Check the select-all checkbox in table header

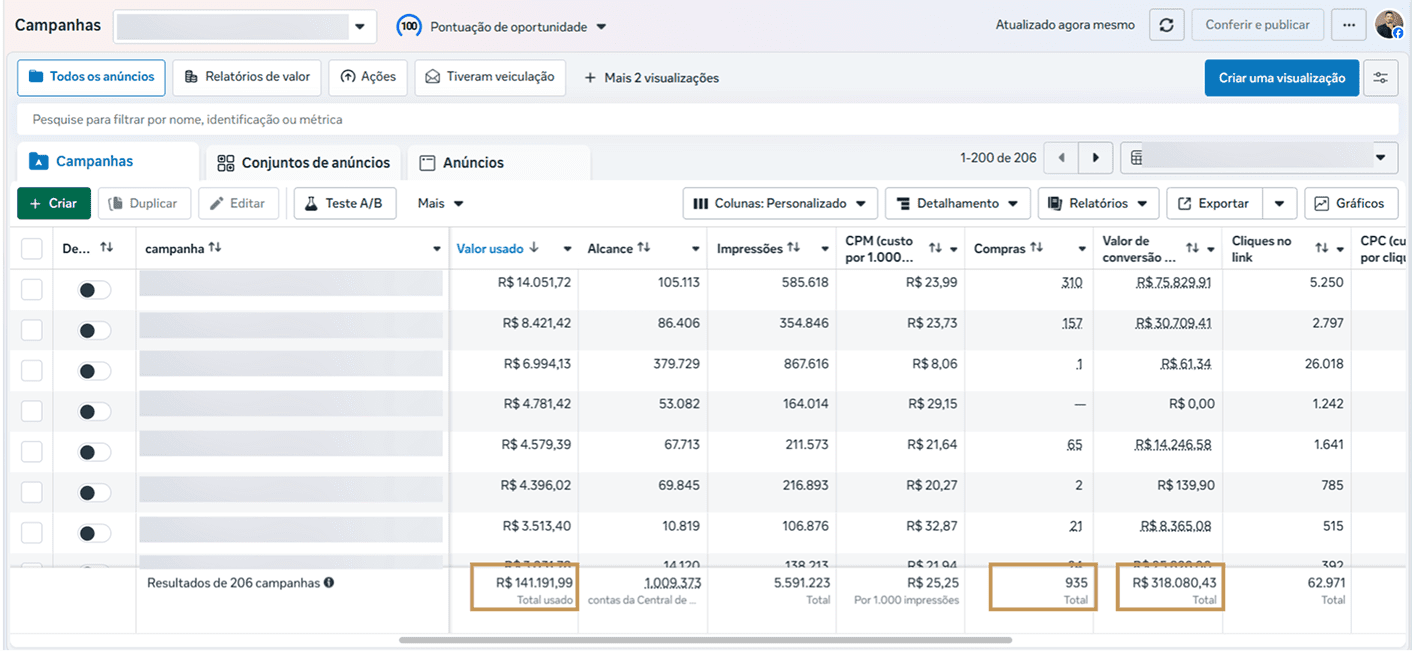click(x=32, y=248)
